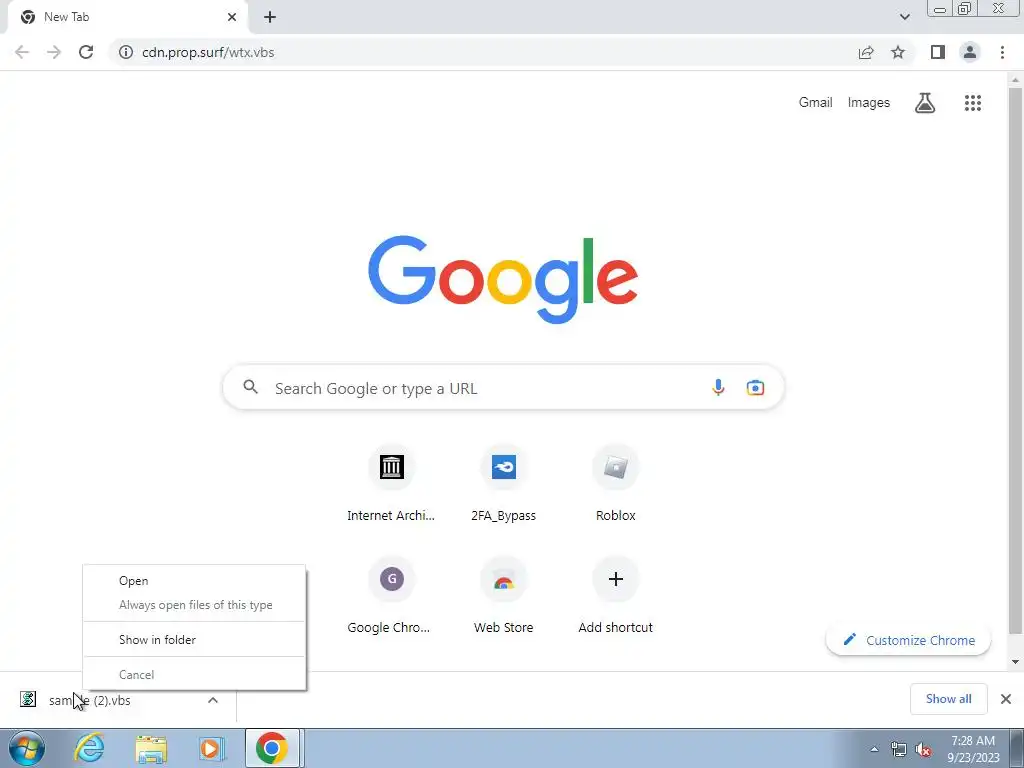Open the network tray icon
Viewport: 1024px width, 768px height.
(x=899, y=749)
